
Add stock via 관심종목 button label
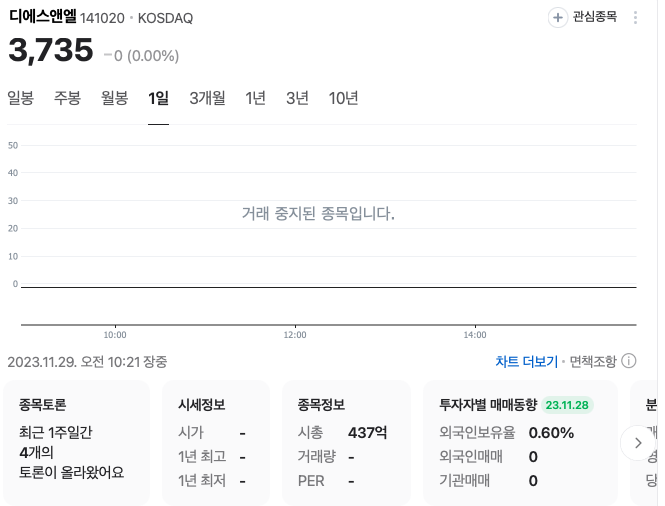tap(595, 17)
